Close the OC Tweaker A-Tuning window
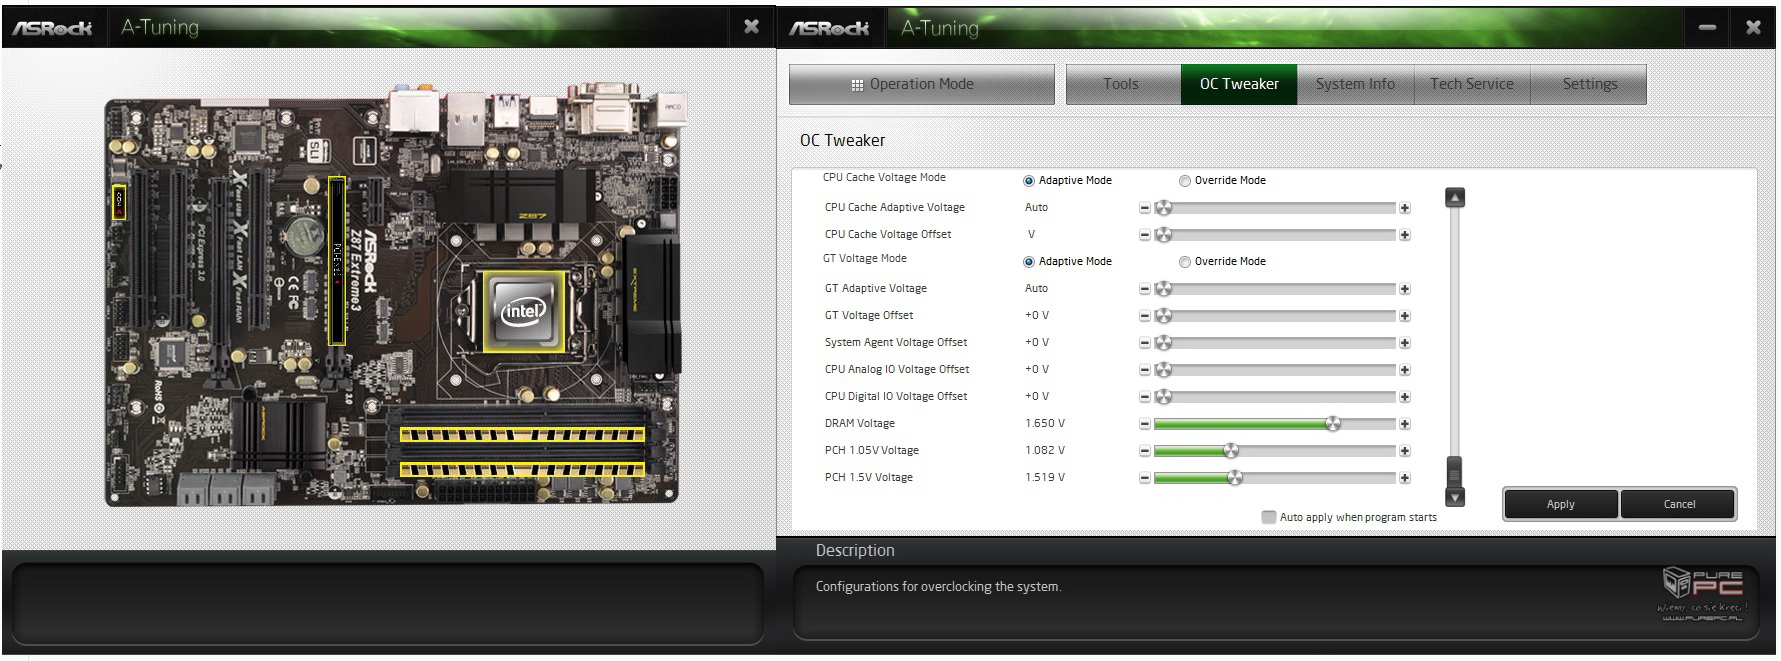Image resolution: width=1781 pixels, height=661 pixels. click(1753, 27)
